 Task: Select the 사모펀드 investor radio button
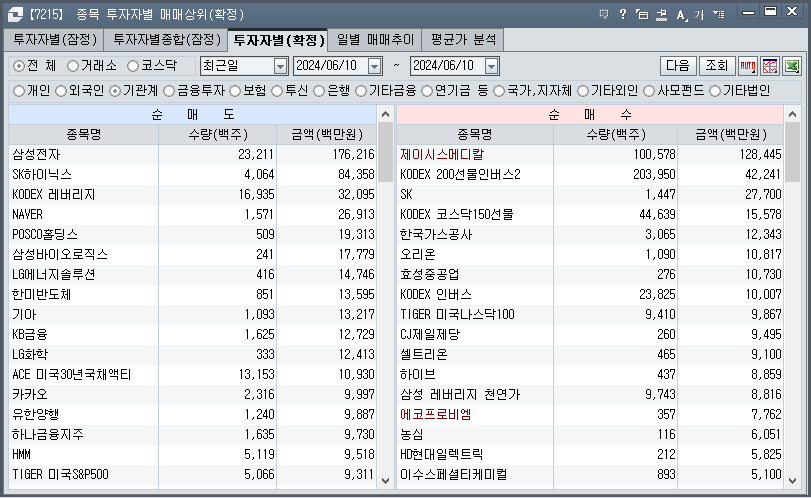[x=649, y=91]
